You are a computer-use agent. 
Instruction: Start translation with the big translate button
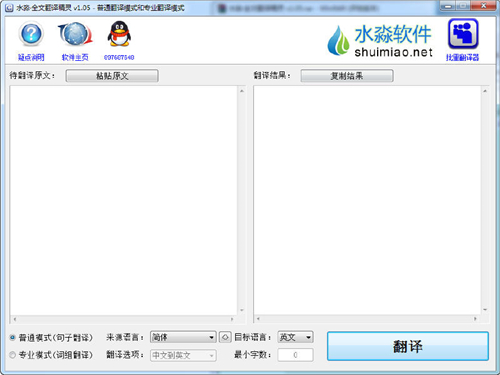(x=408, y=346)
